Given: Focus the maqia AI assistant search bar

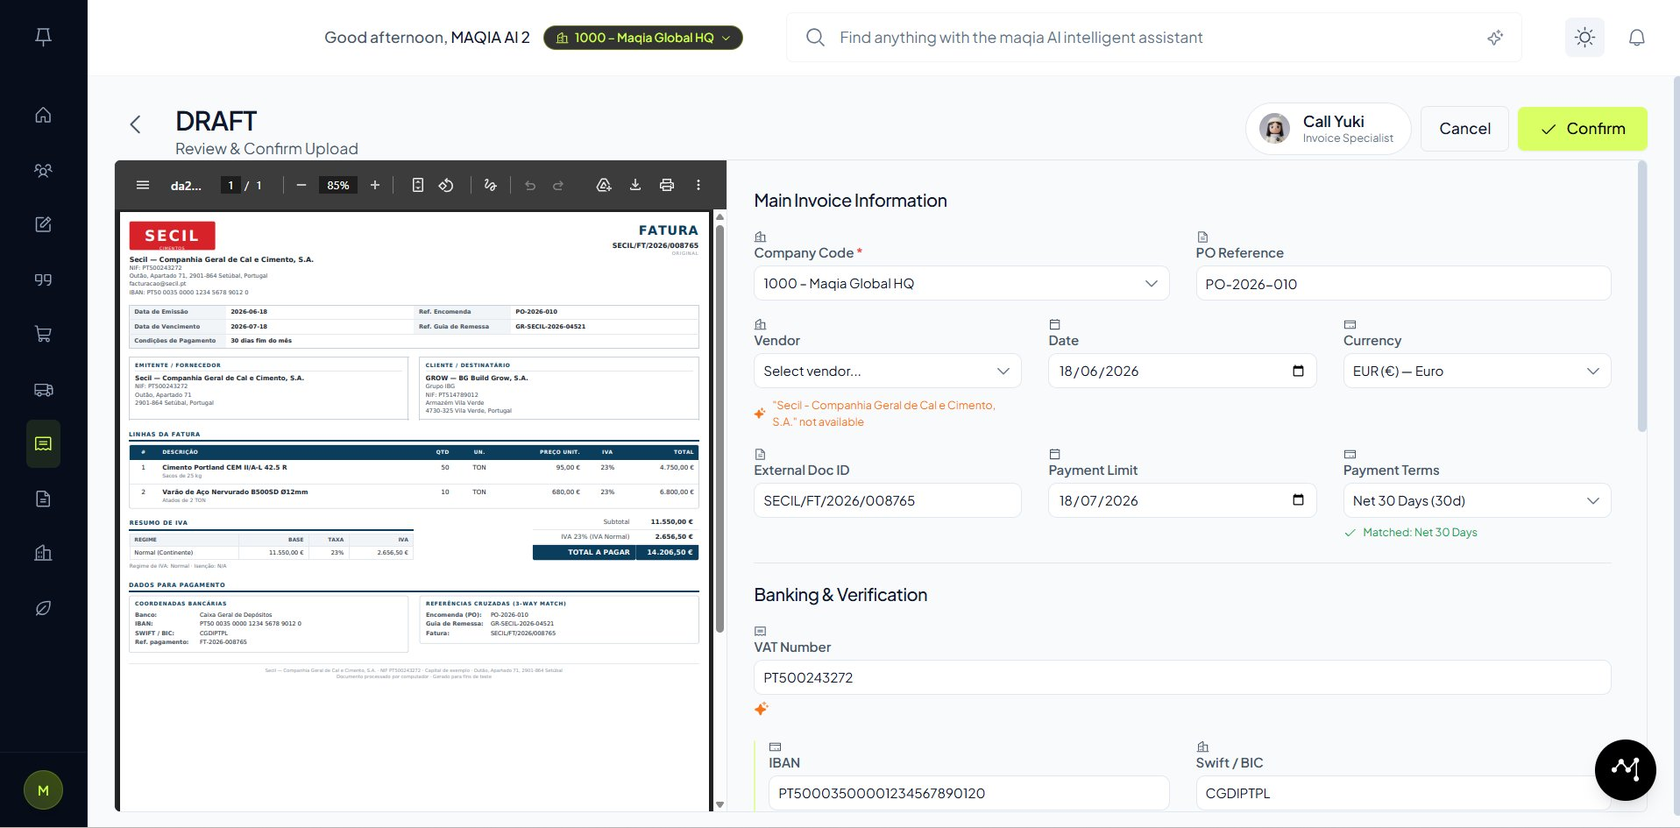Looking at the screenshot, I should pyautogui.click(x=1154, y=37).
